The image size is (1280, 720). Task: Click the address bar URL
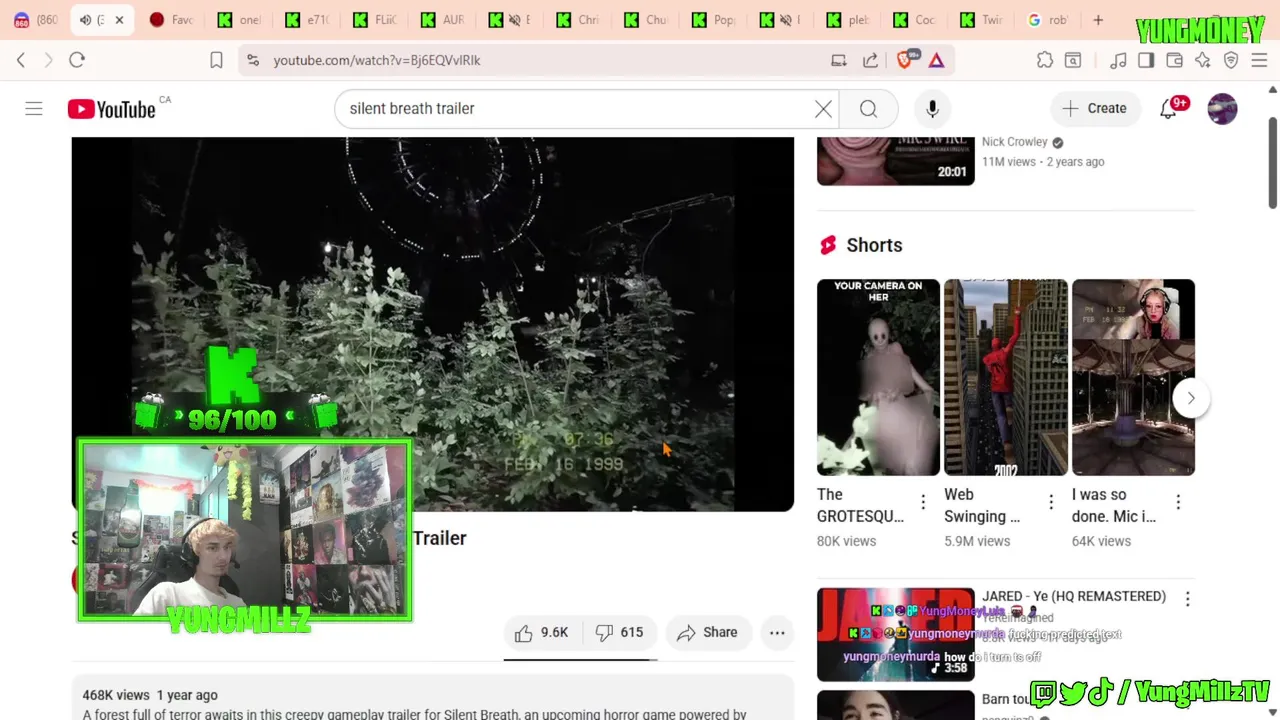pyautogui.click(x=377, y=60)
